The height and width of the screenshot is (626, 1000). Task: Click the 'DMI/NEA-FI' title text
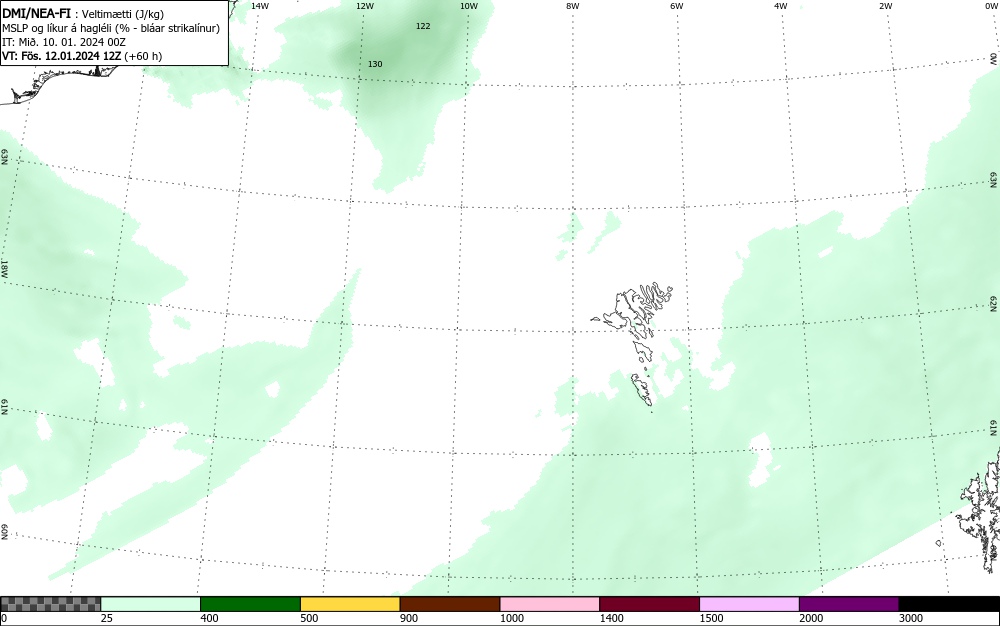(36, 13)
